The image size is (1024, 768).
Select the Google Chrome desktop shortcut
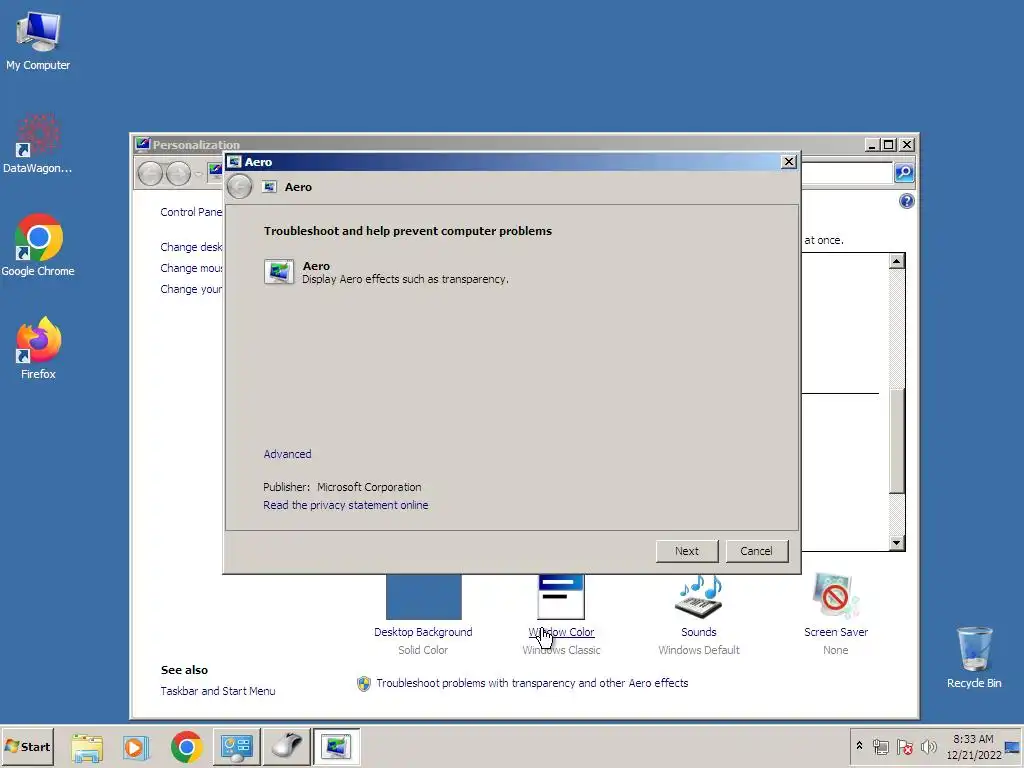pos(38,246)
